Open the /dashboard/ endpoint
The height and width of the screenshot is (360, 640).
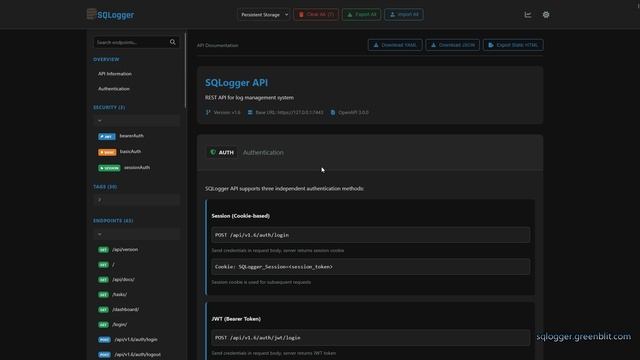coord(125,309)
